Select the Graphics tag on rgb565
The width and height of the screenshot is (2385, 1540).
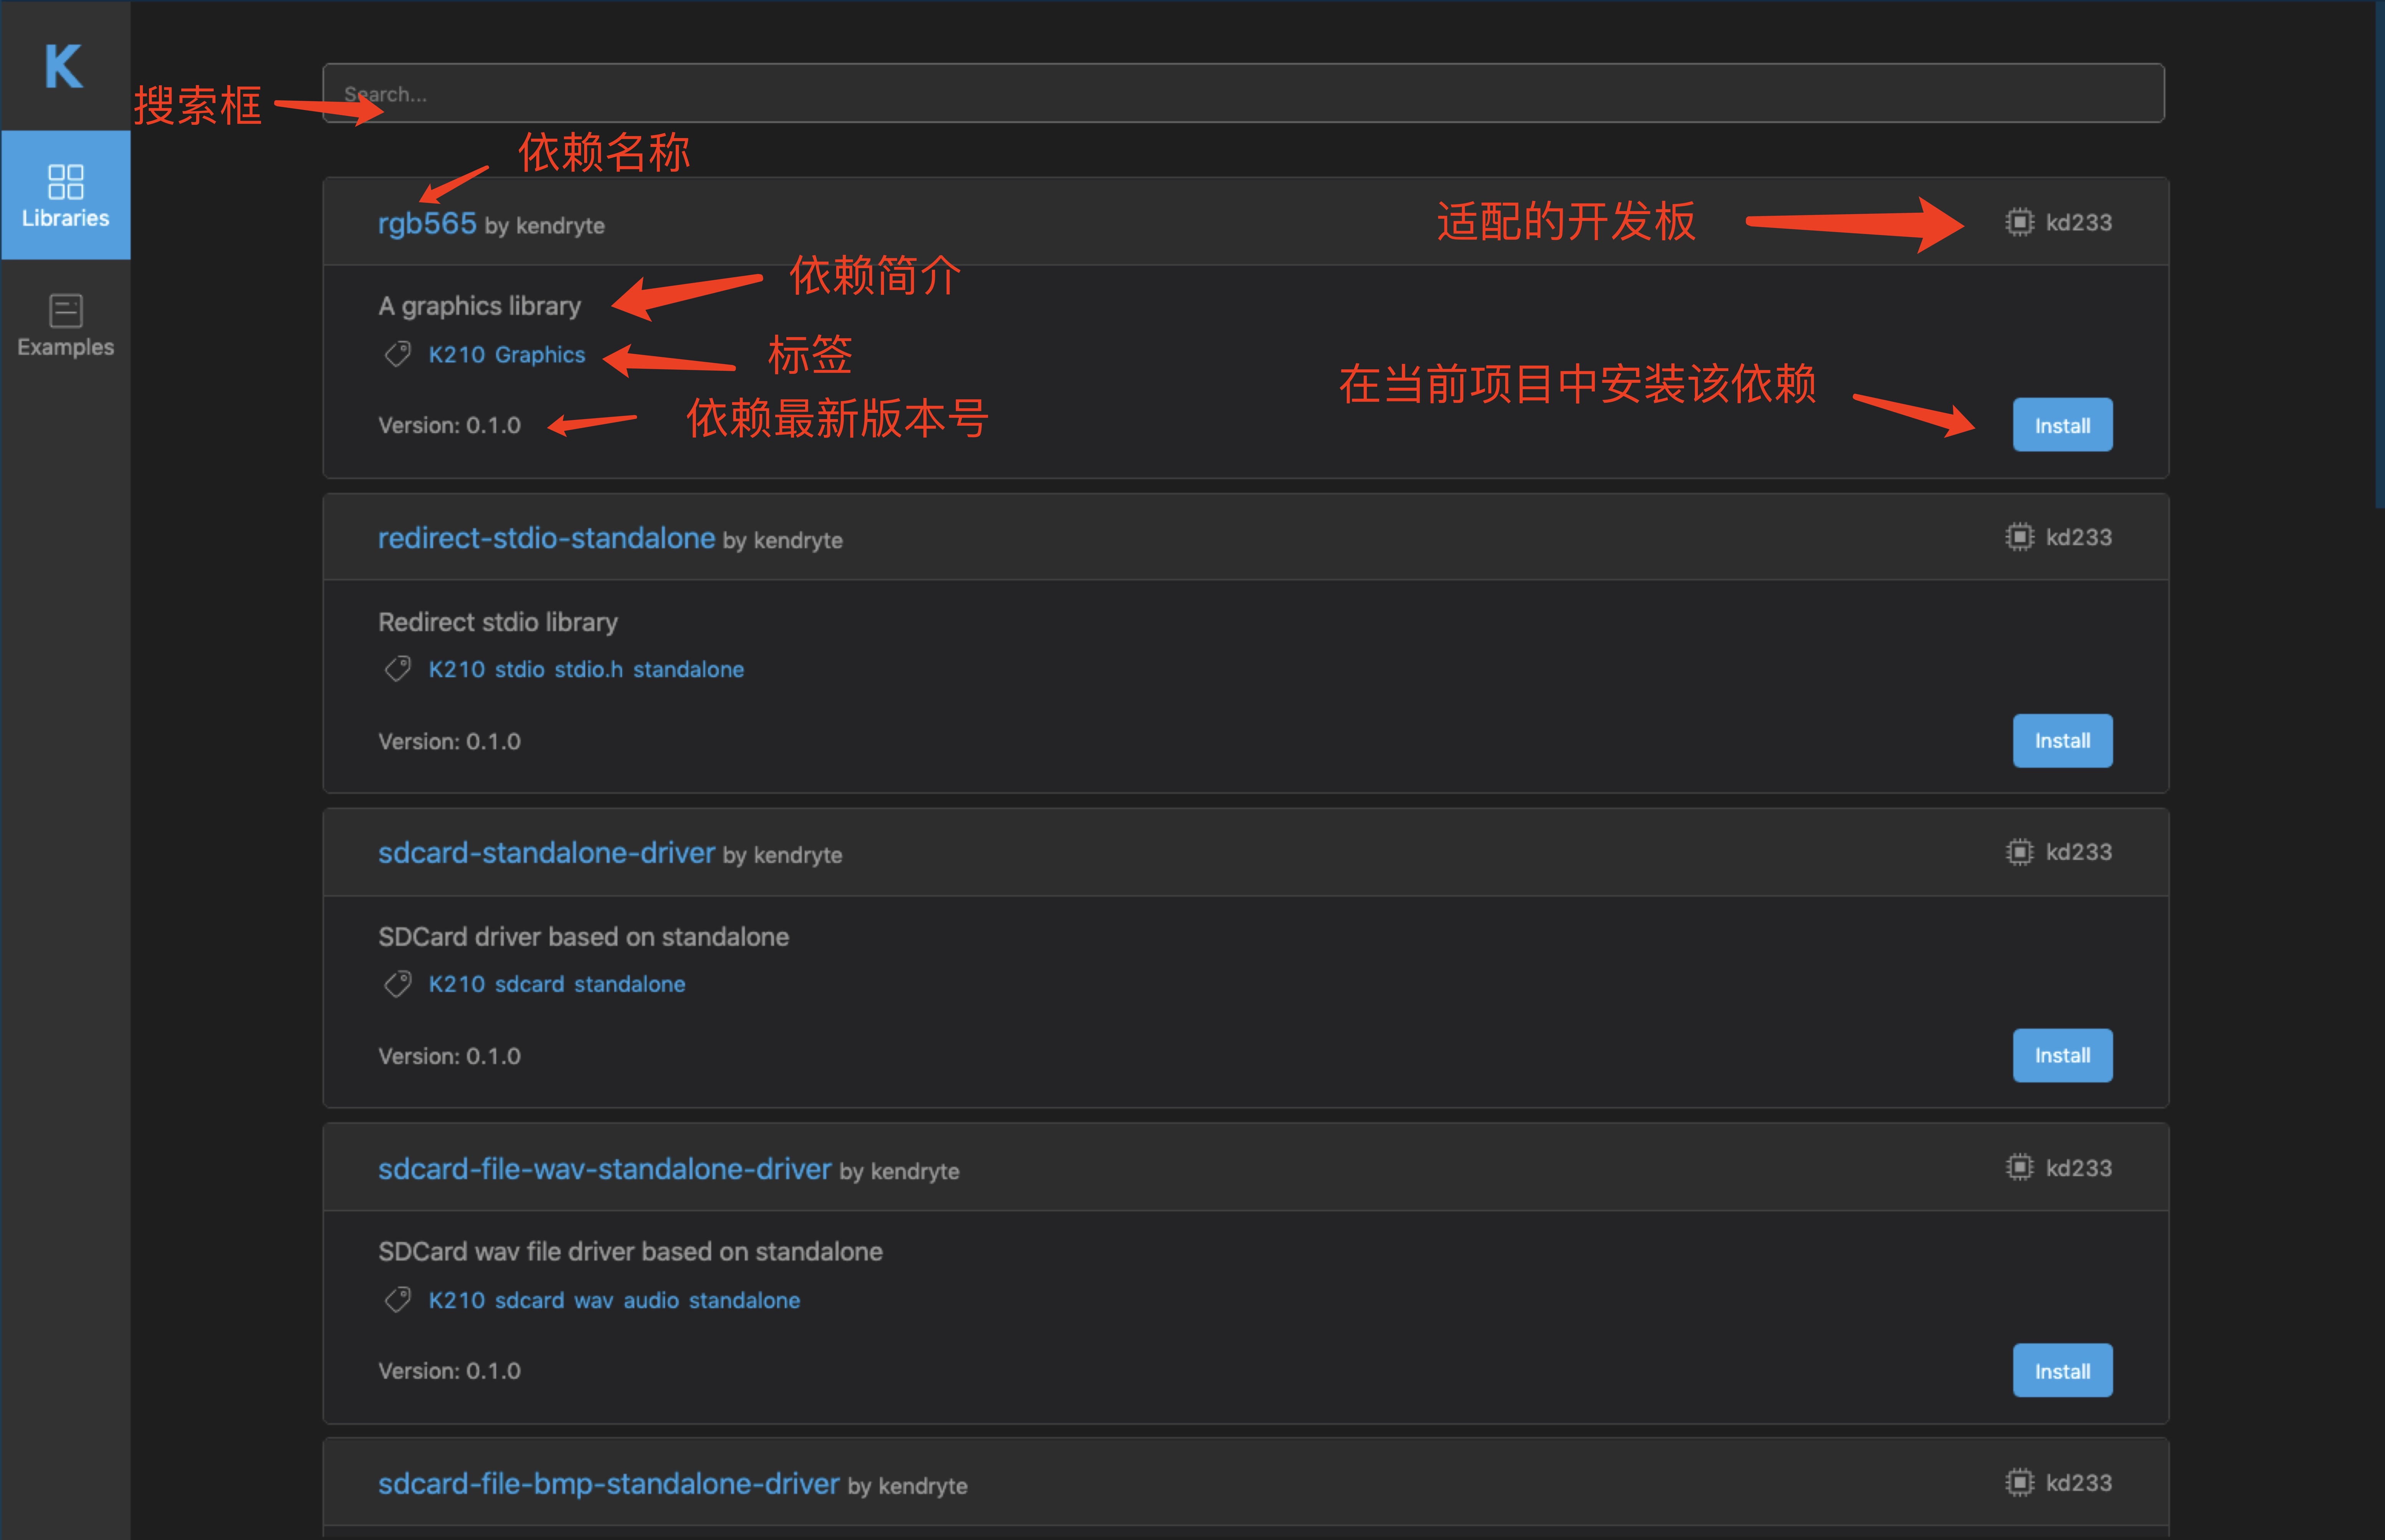(540, 355)
